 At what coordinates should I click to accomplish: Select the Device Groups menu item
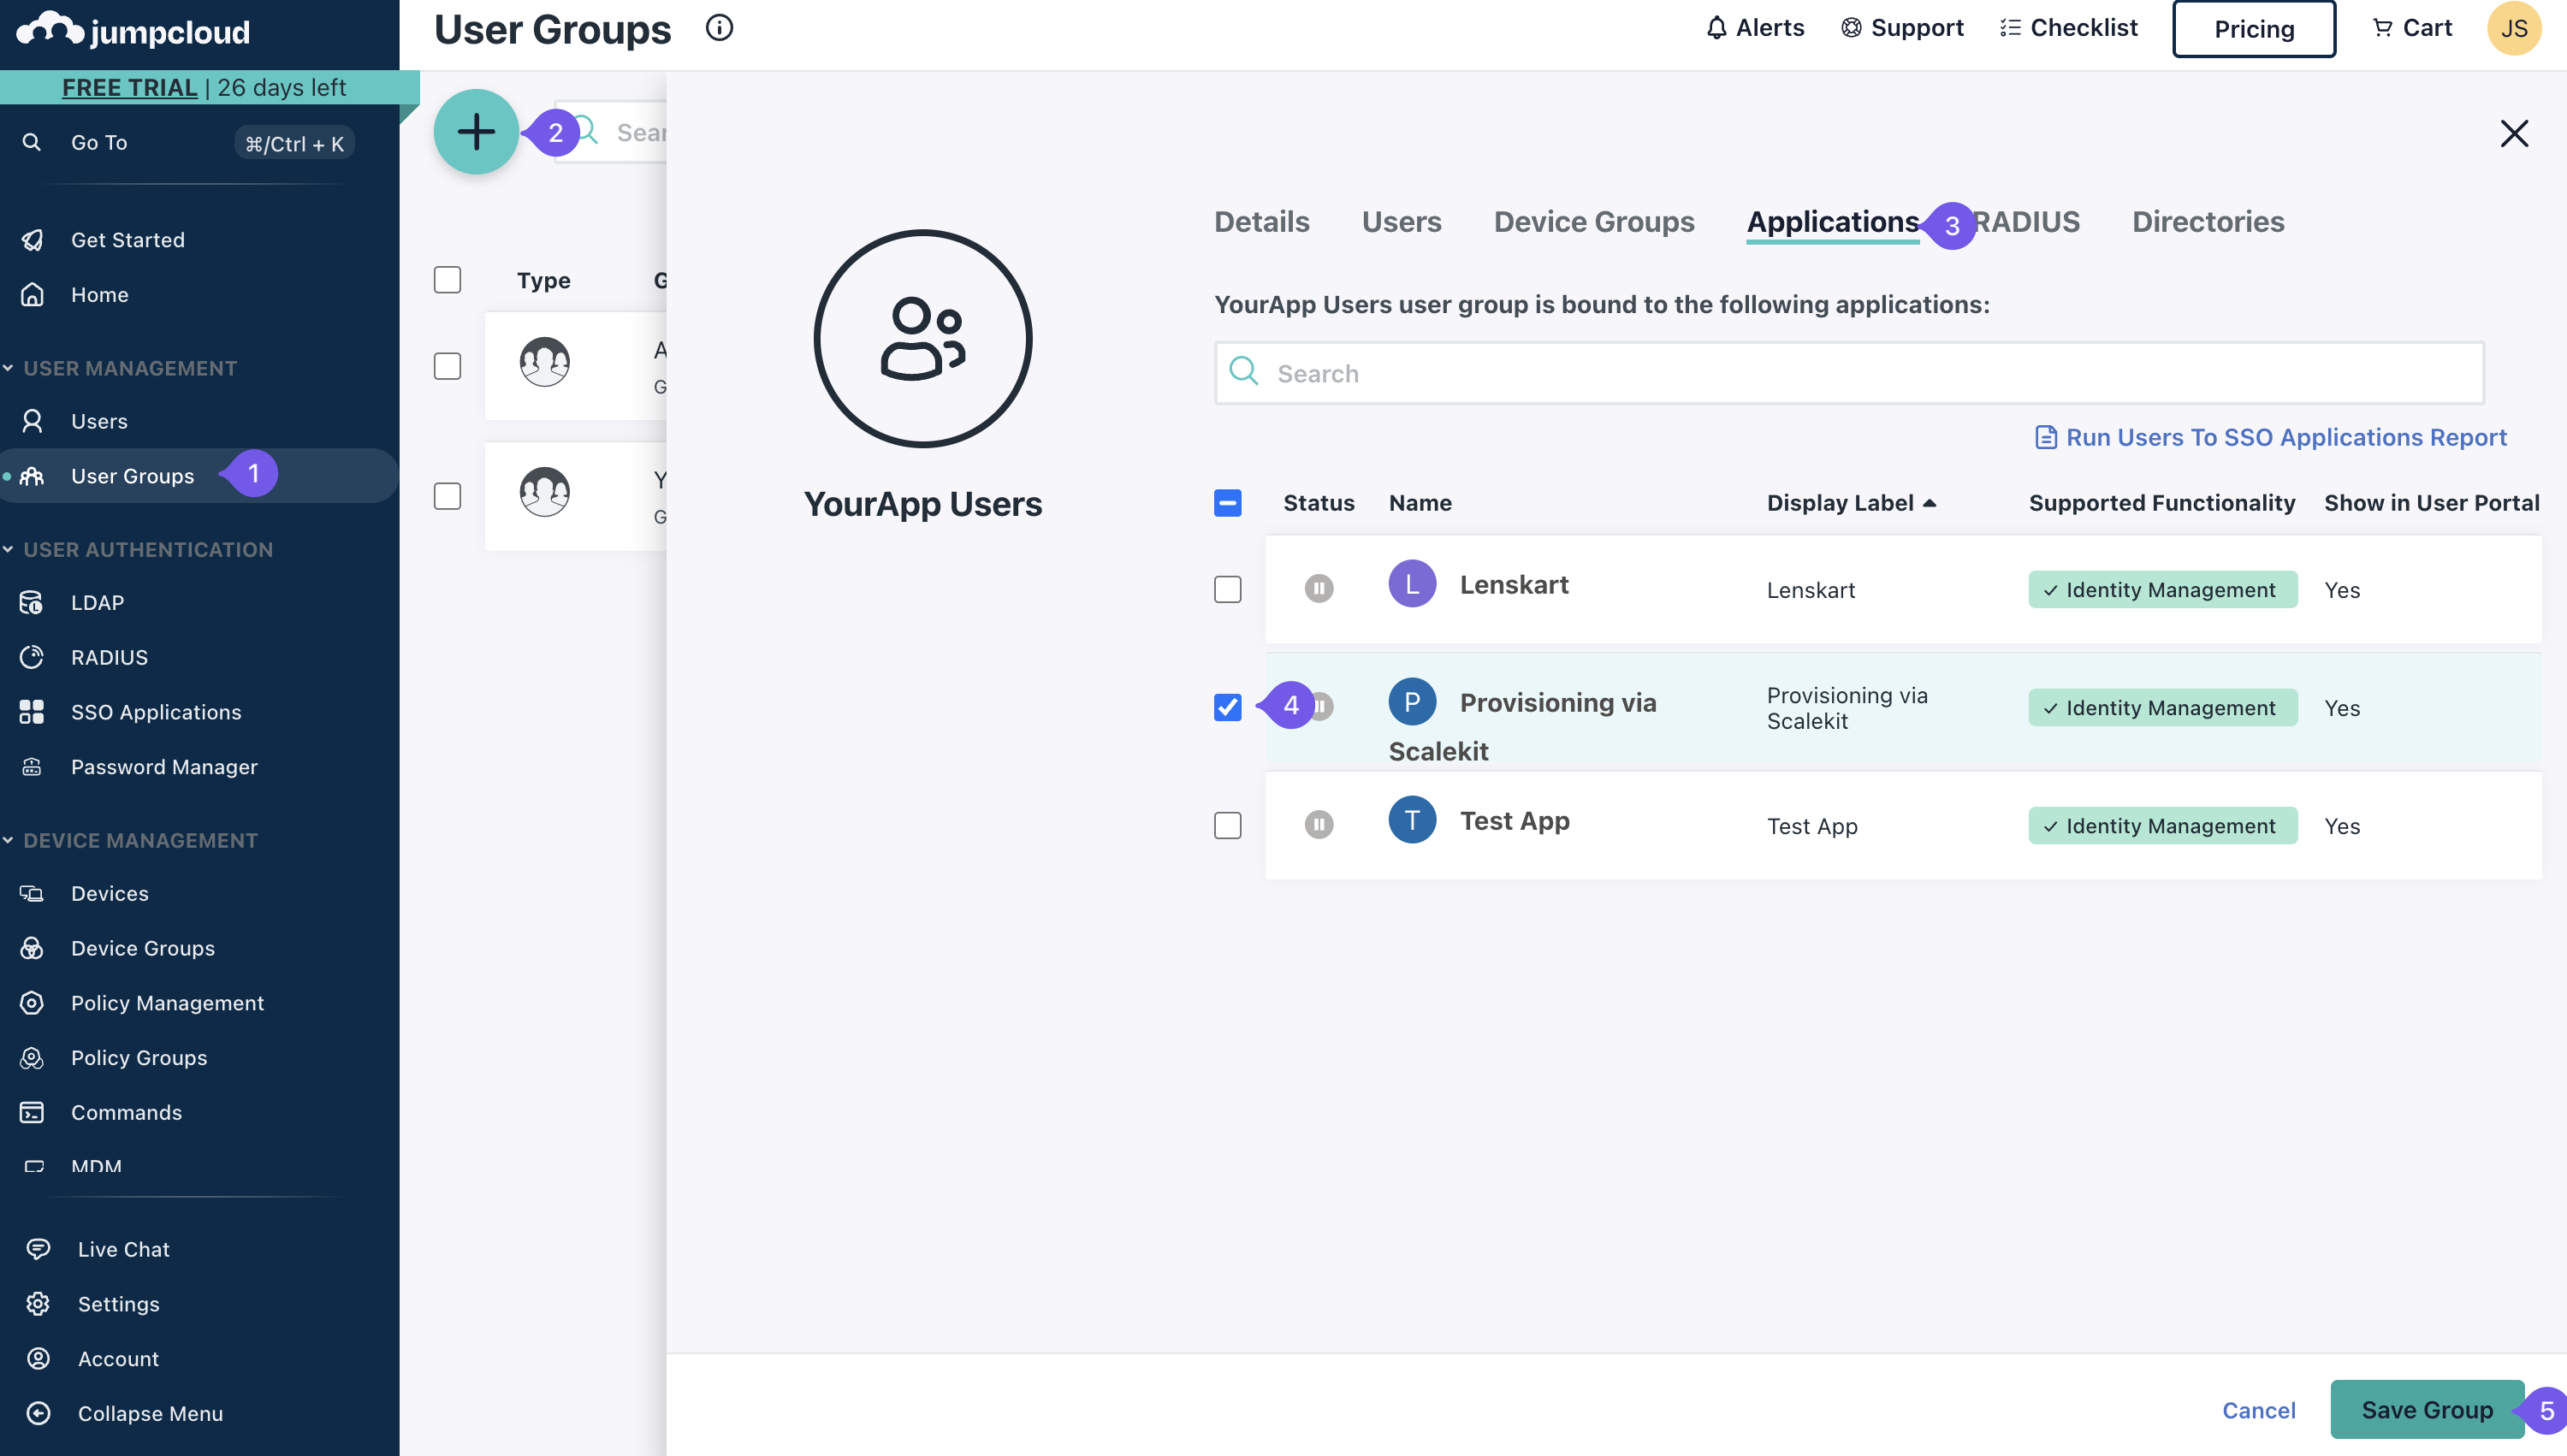pyautogui.click(x=141, y=949)
